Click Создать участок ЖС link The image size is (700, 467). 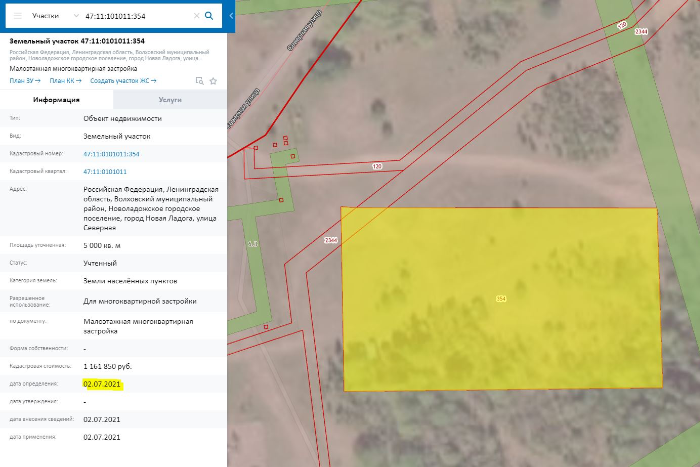[123, 80]
